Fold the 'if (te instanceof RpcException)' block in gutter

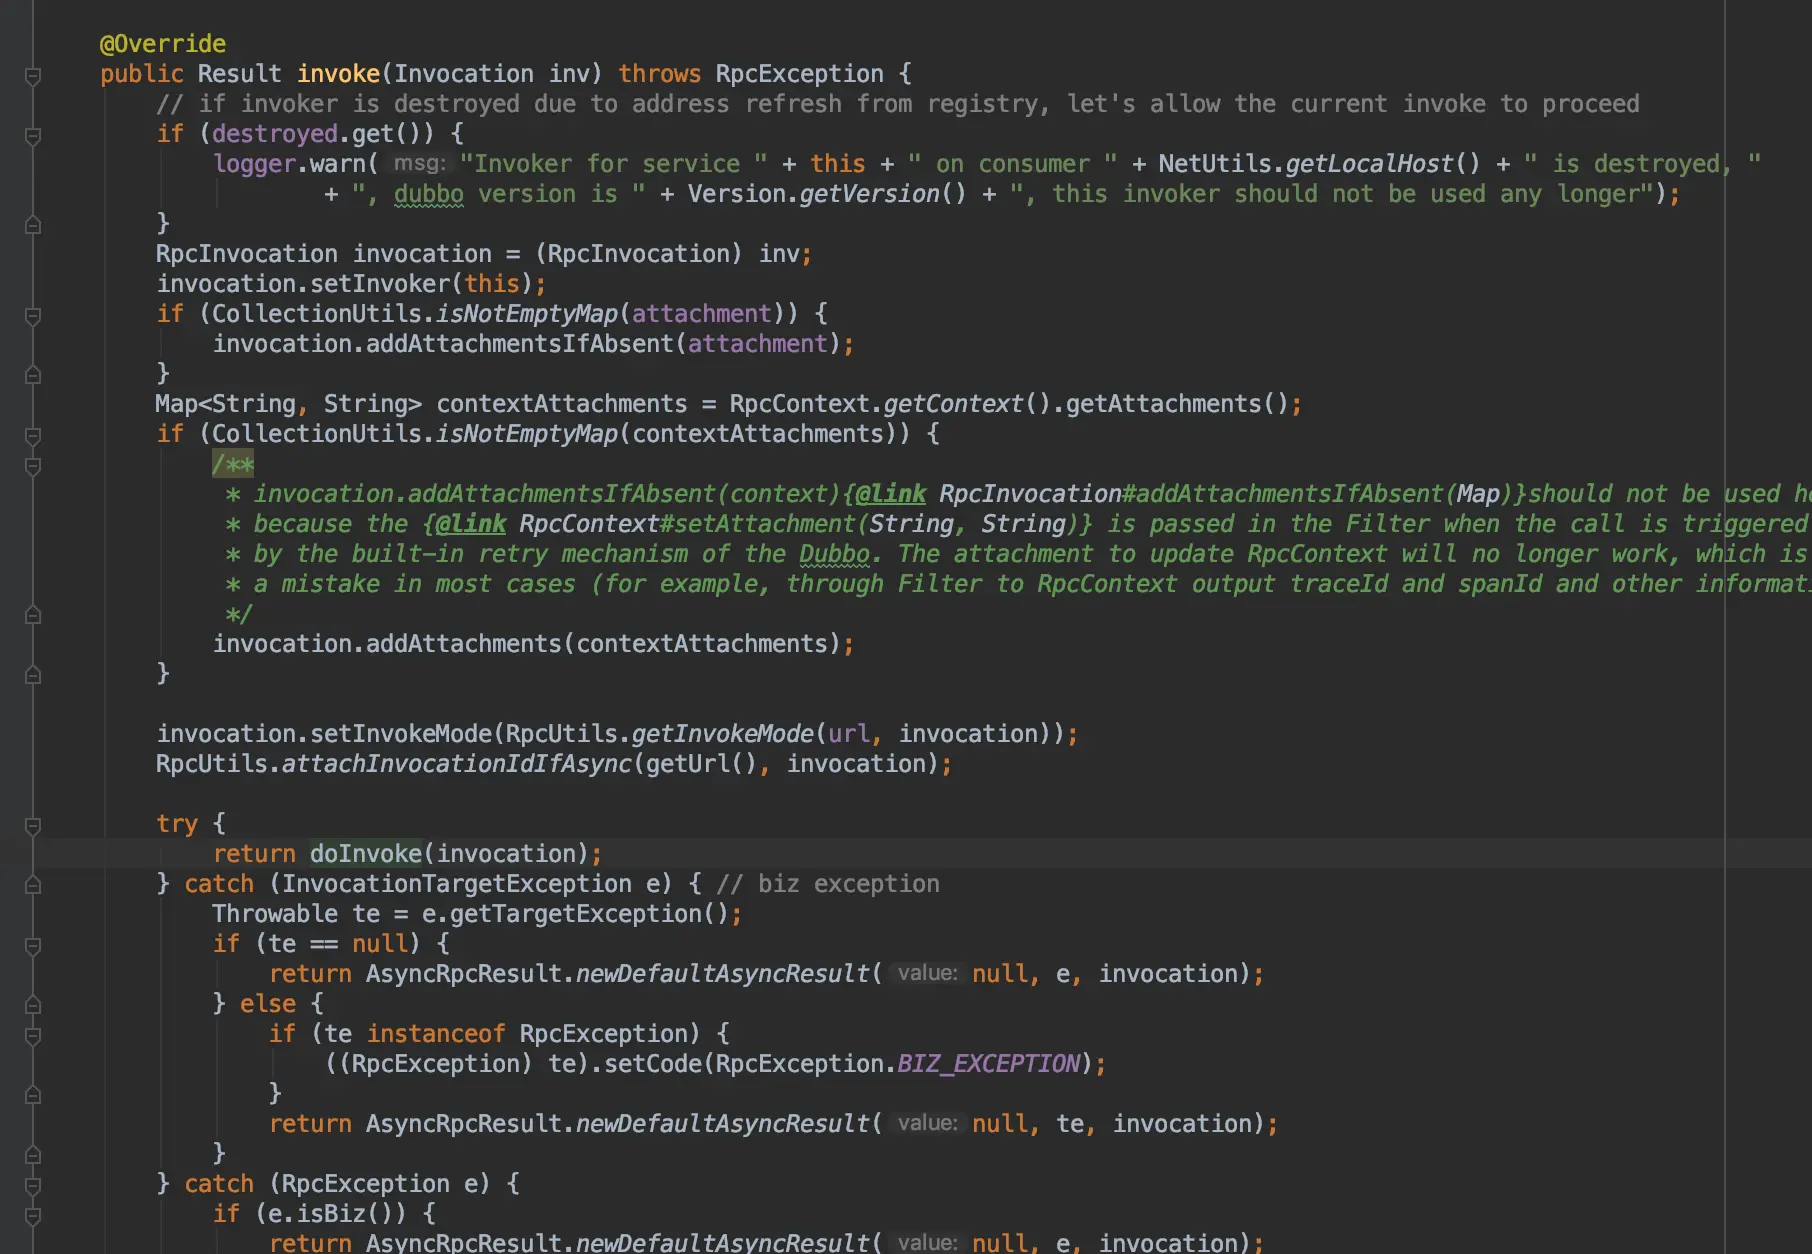pos(33,1036)
